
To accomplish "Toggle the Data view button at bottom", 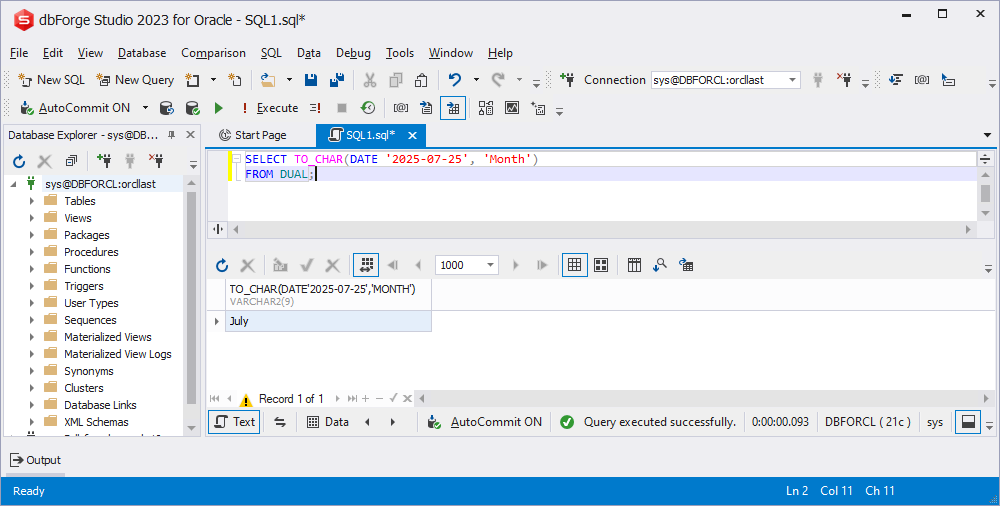I will coord(328,422).
